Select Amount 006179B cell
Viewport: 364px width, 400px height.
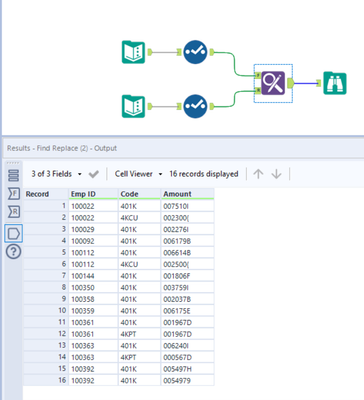click(x=187, y=241)
